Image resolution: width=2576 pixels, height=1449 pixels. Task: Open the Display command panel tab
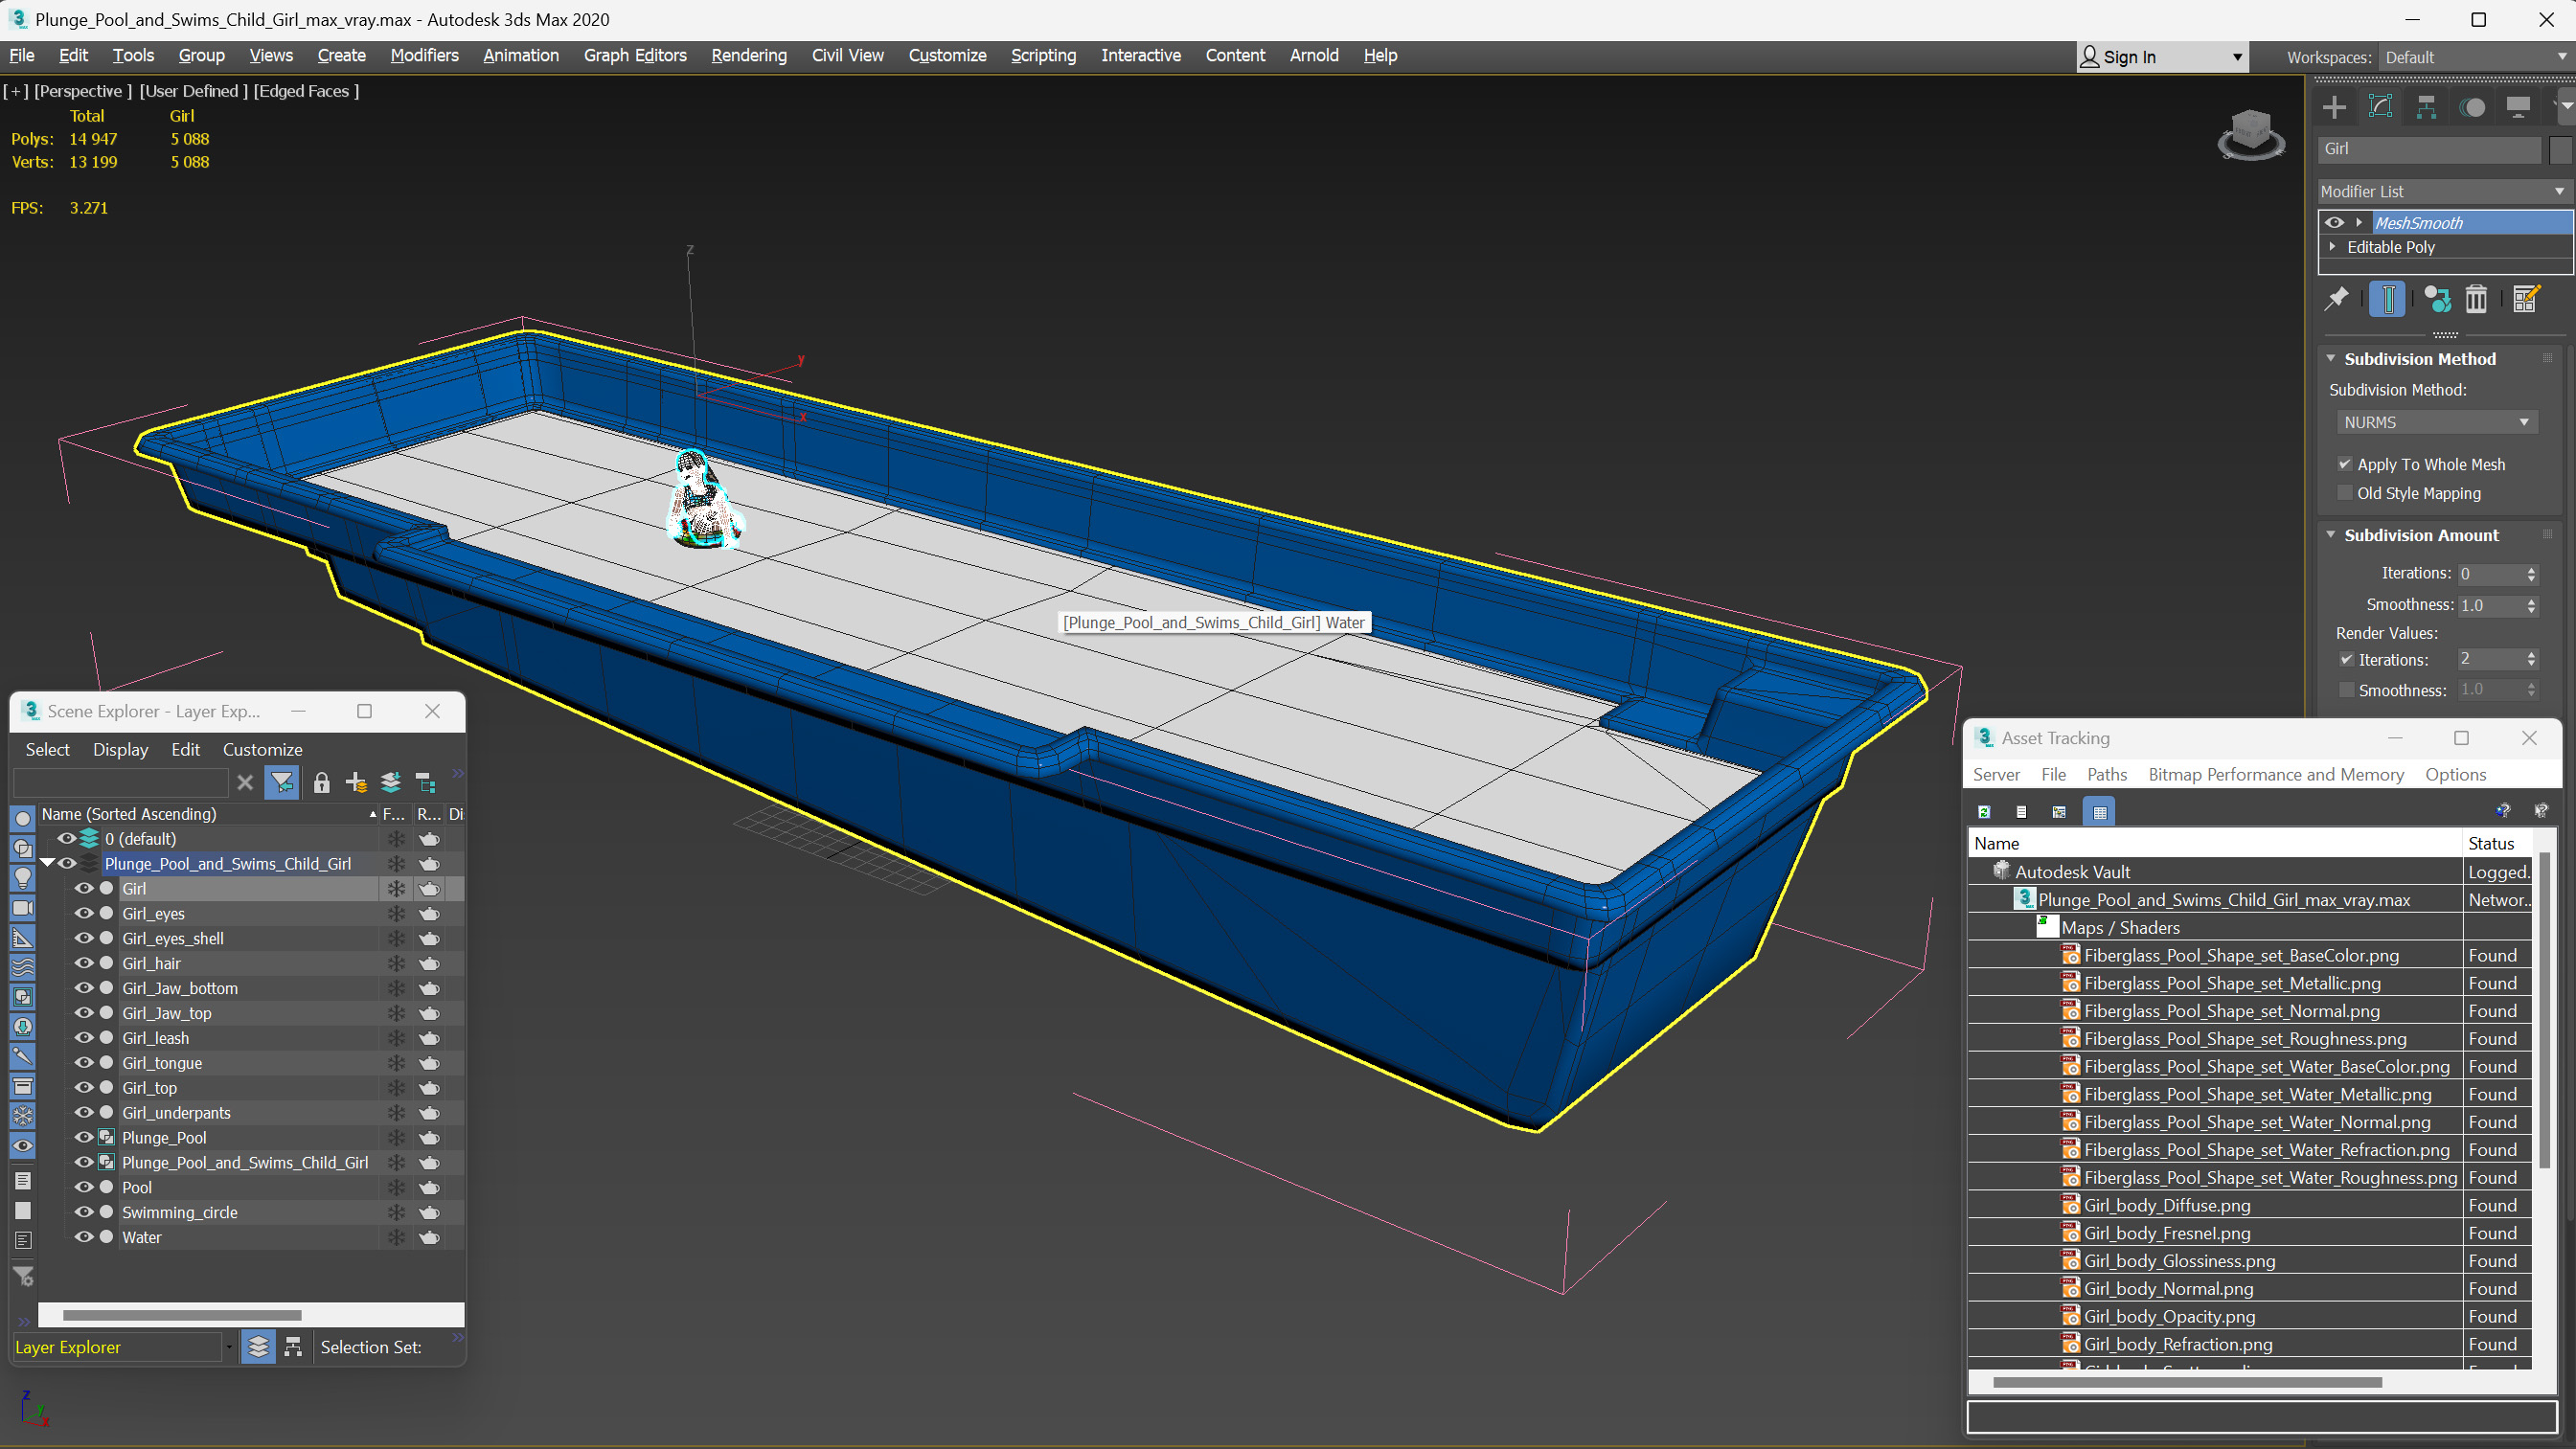coord(2518,107)
